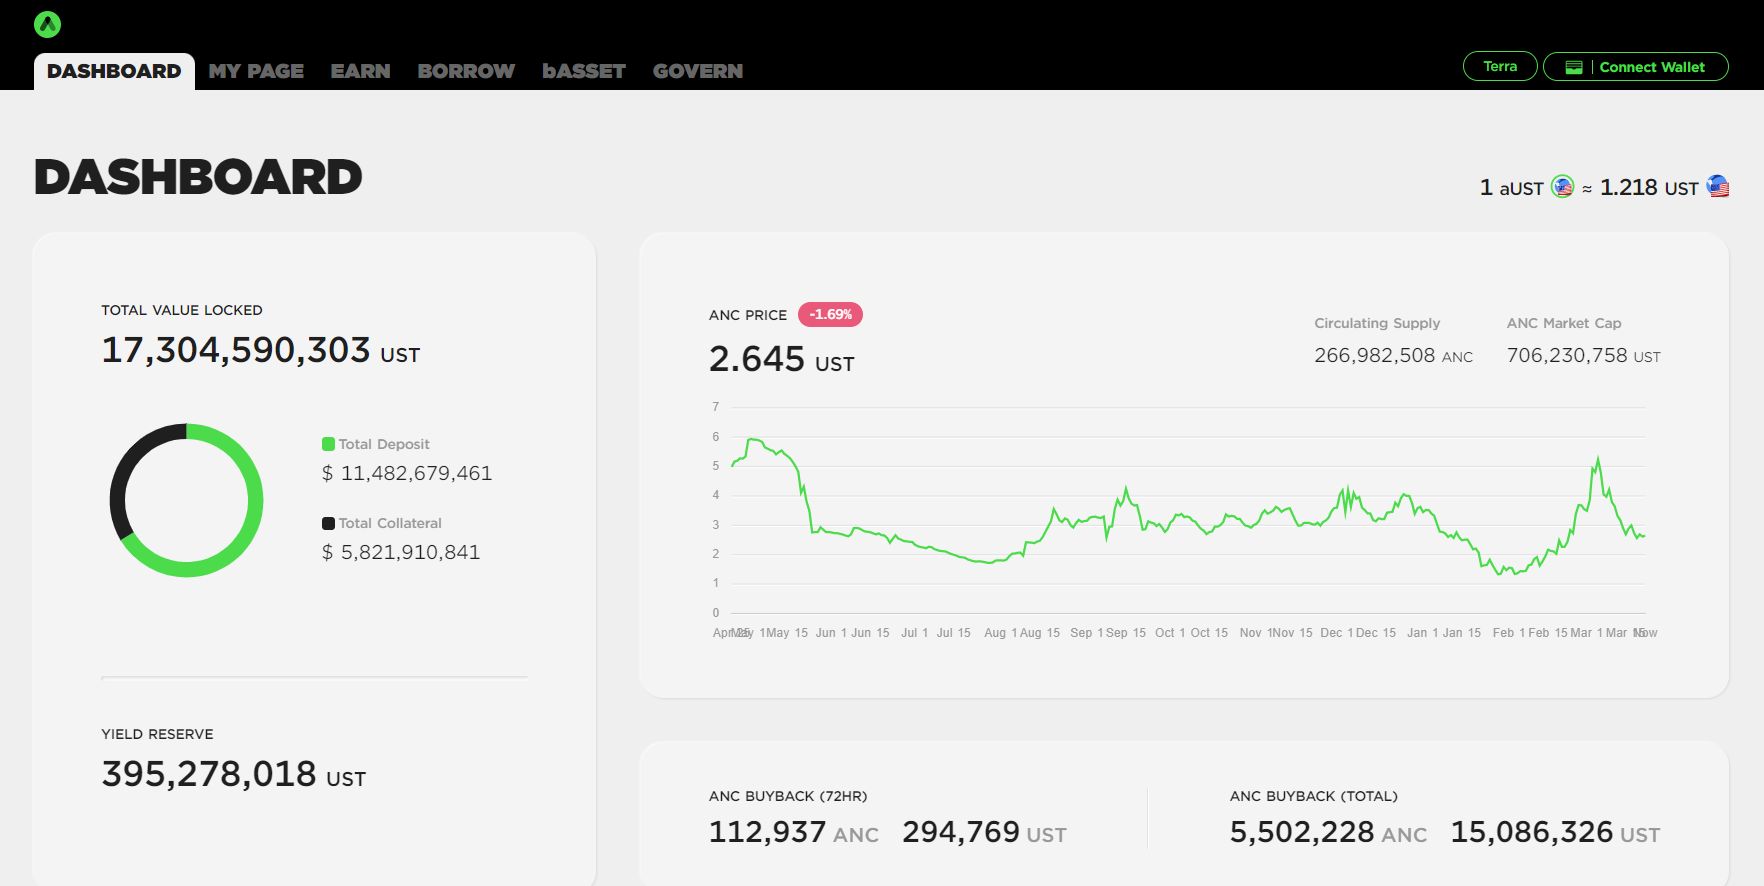Open the bASSET tab

(x=584, y=71)
